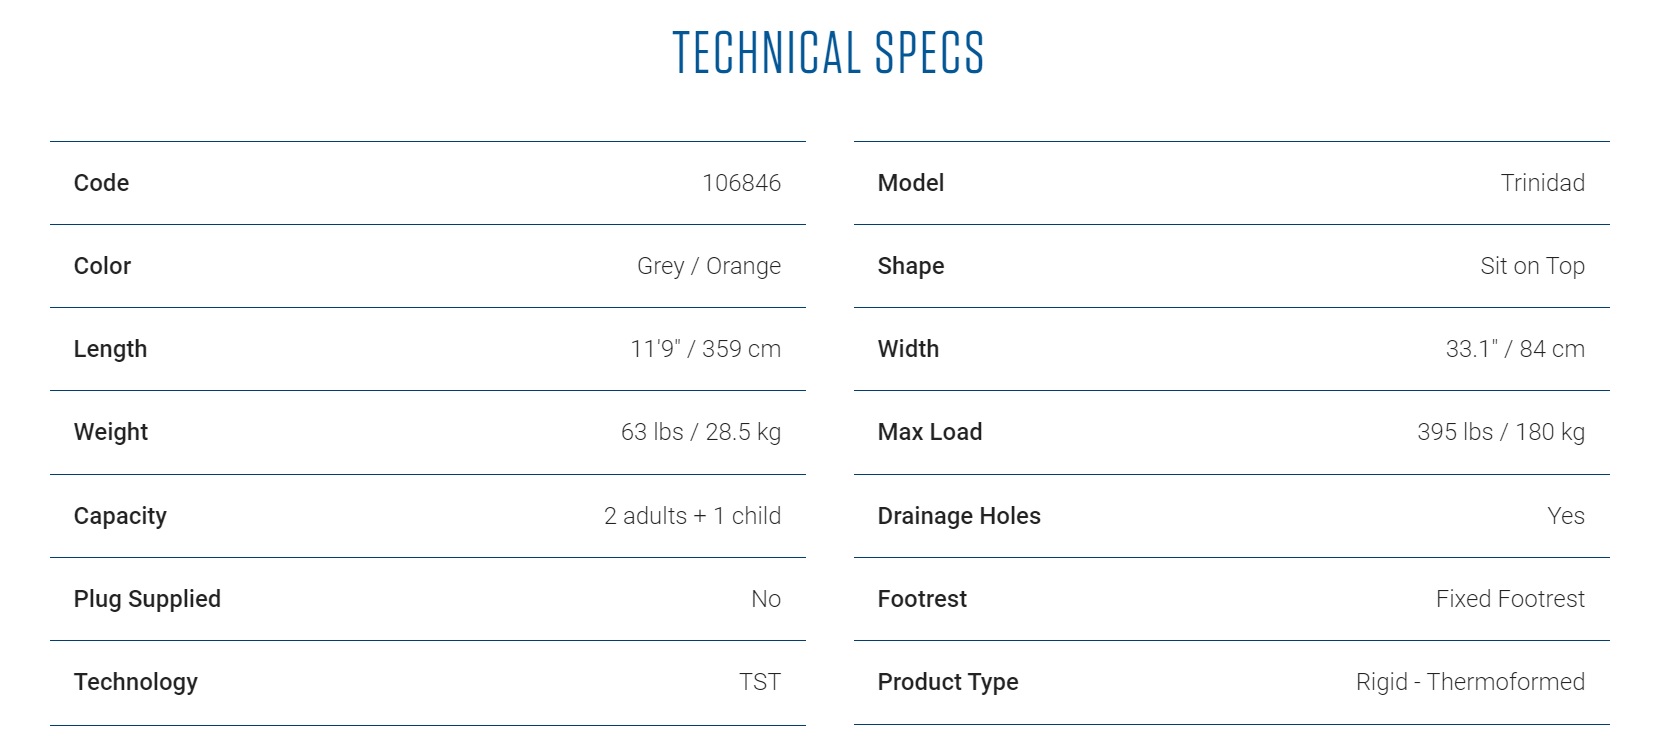Click the Drainage Holes label
Viewport: 1660px width, 736px height.
[958, 516]
